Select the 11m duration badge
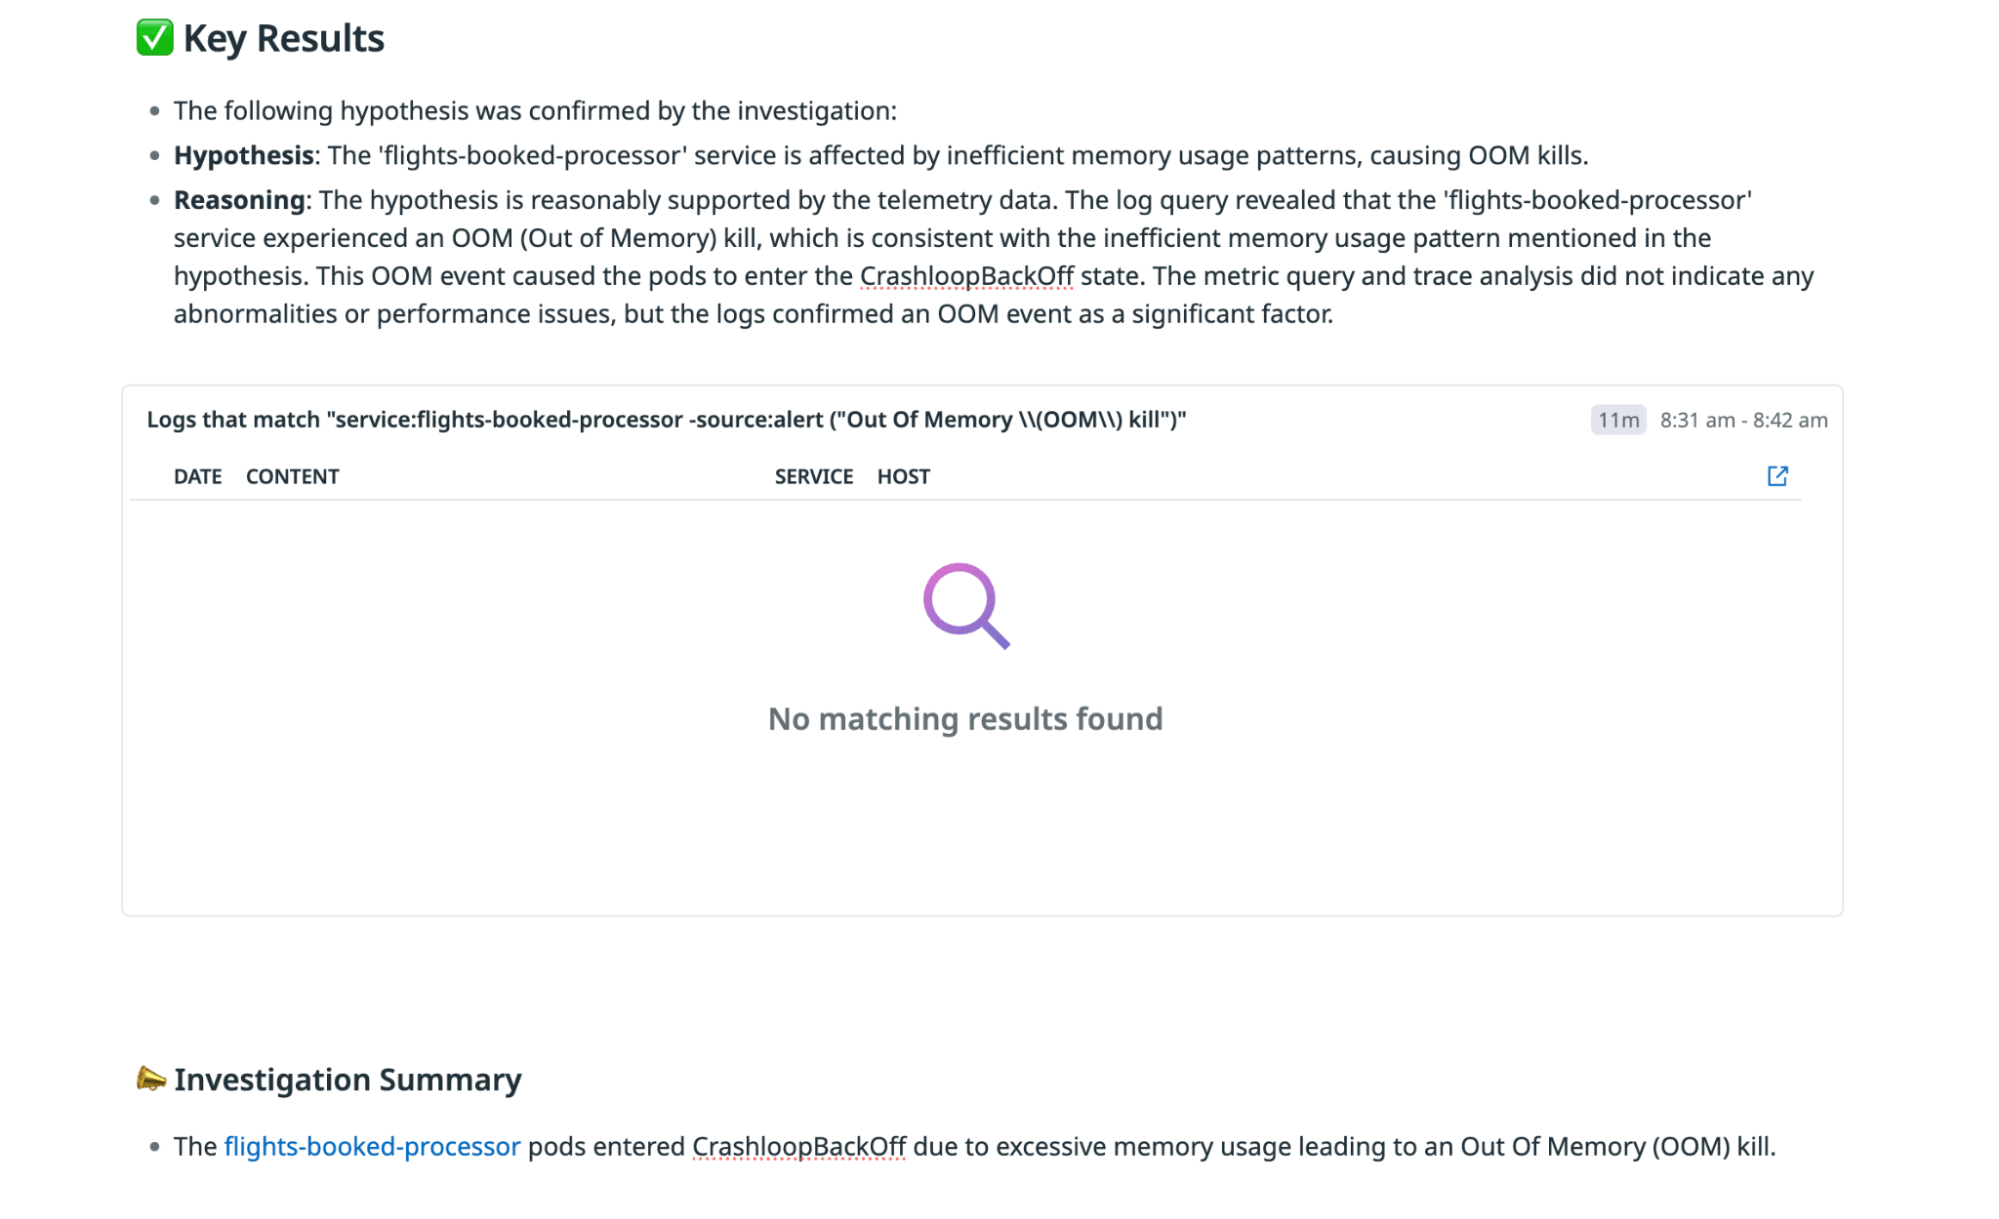This screenshot has width=1999, height=1219. coord(1616,420)
